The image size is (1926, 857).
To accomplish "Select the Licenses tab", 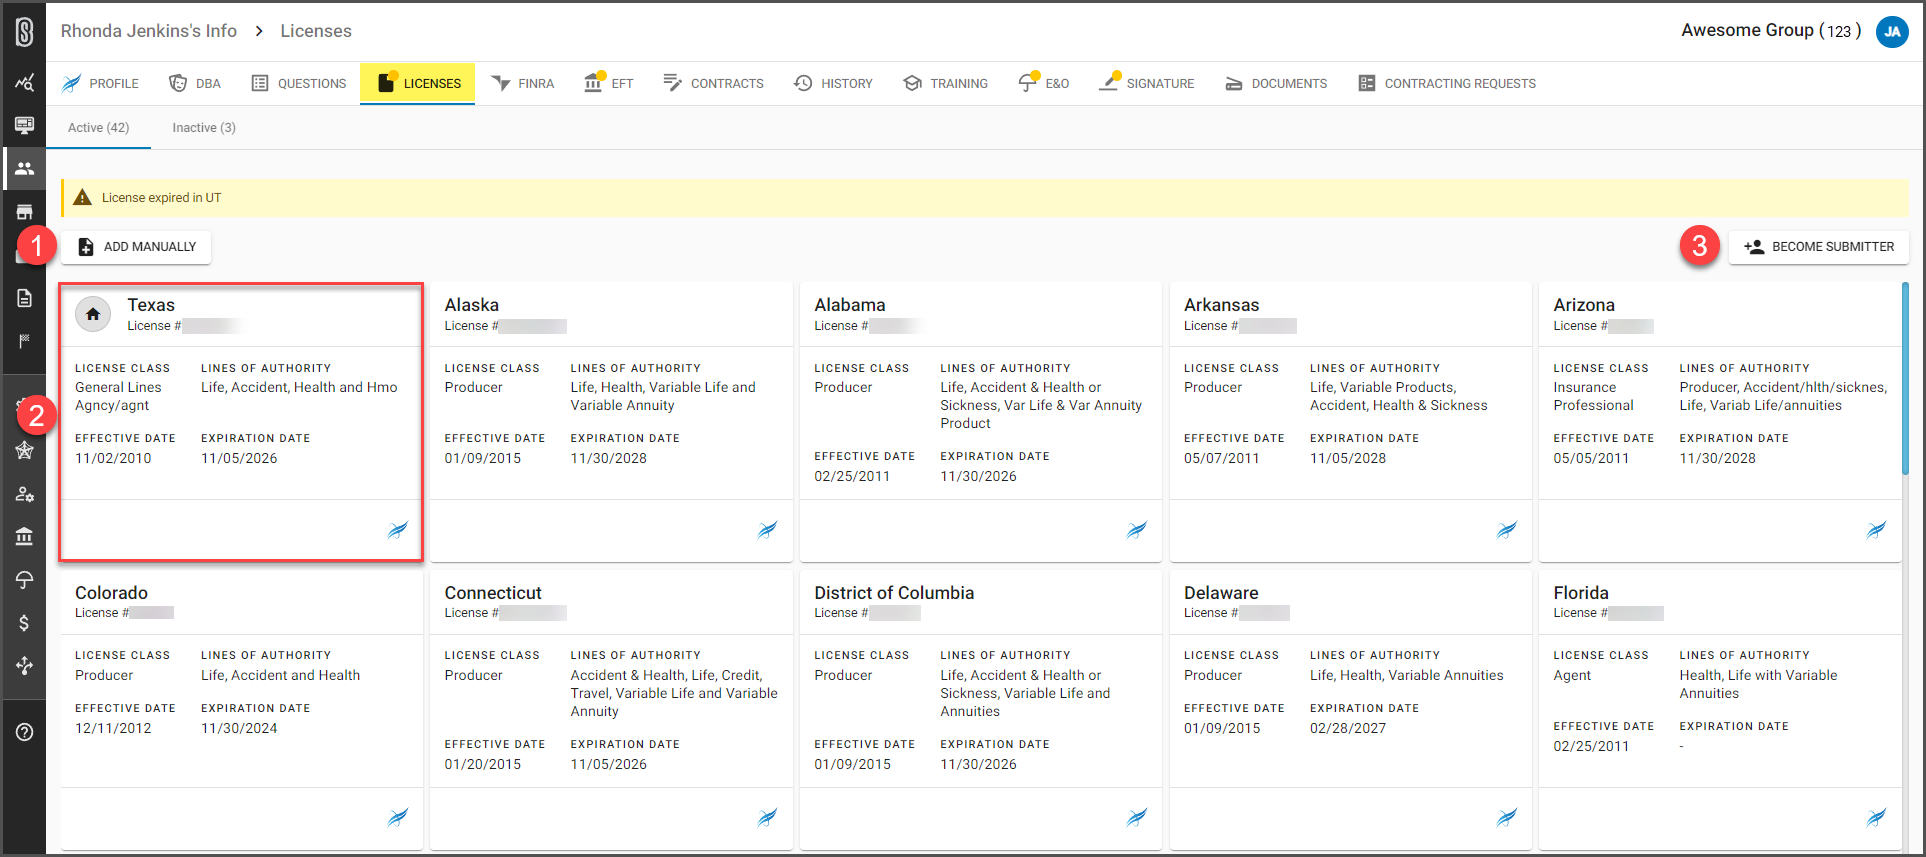I will tap(418, 83).
